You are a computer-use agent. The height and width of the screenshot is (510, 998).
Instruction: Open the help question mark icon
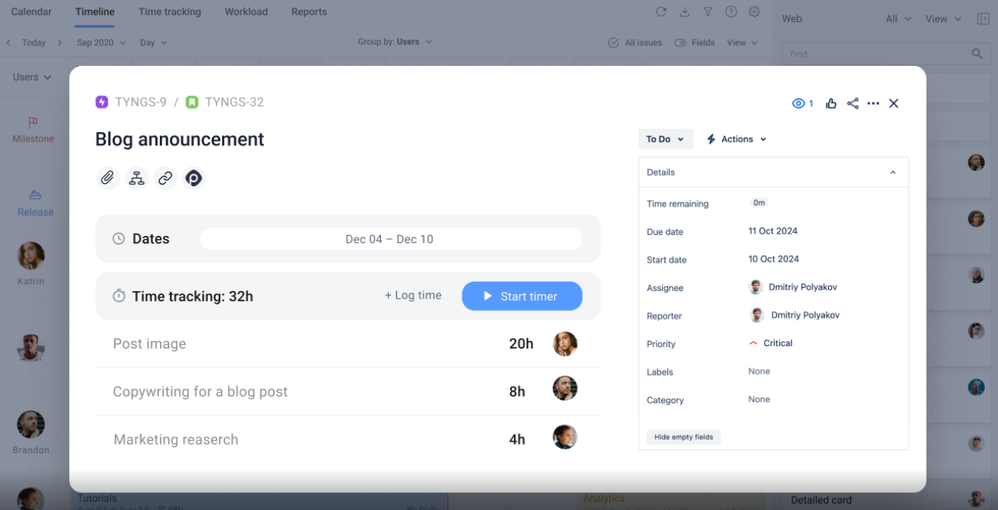coord(731,11)
